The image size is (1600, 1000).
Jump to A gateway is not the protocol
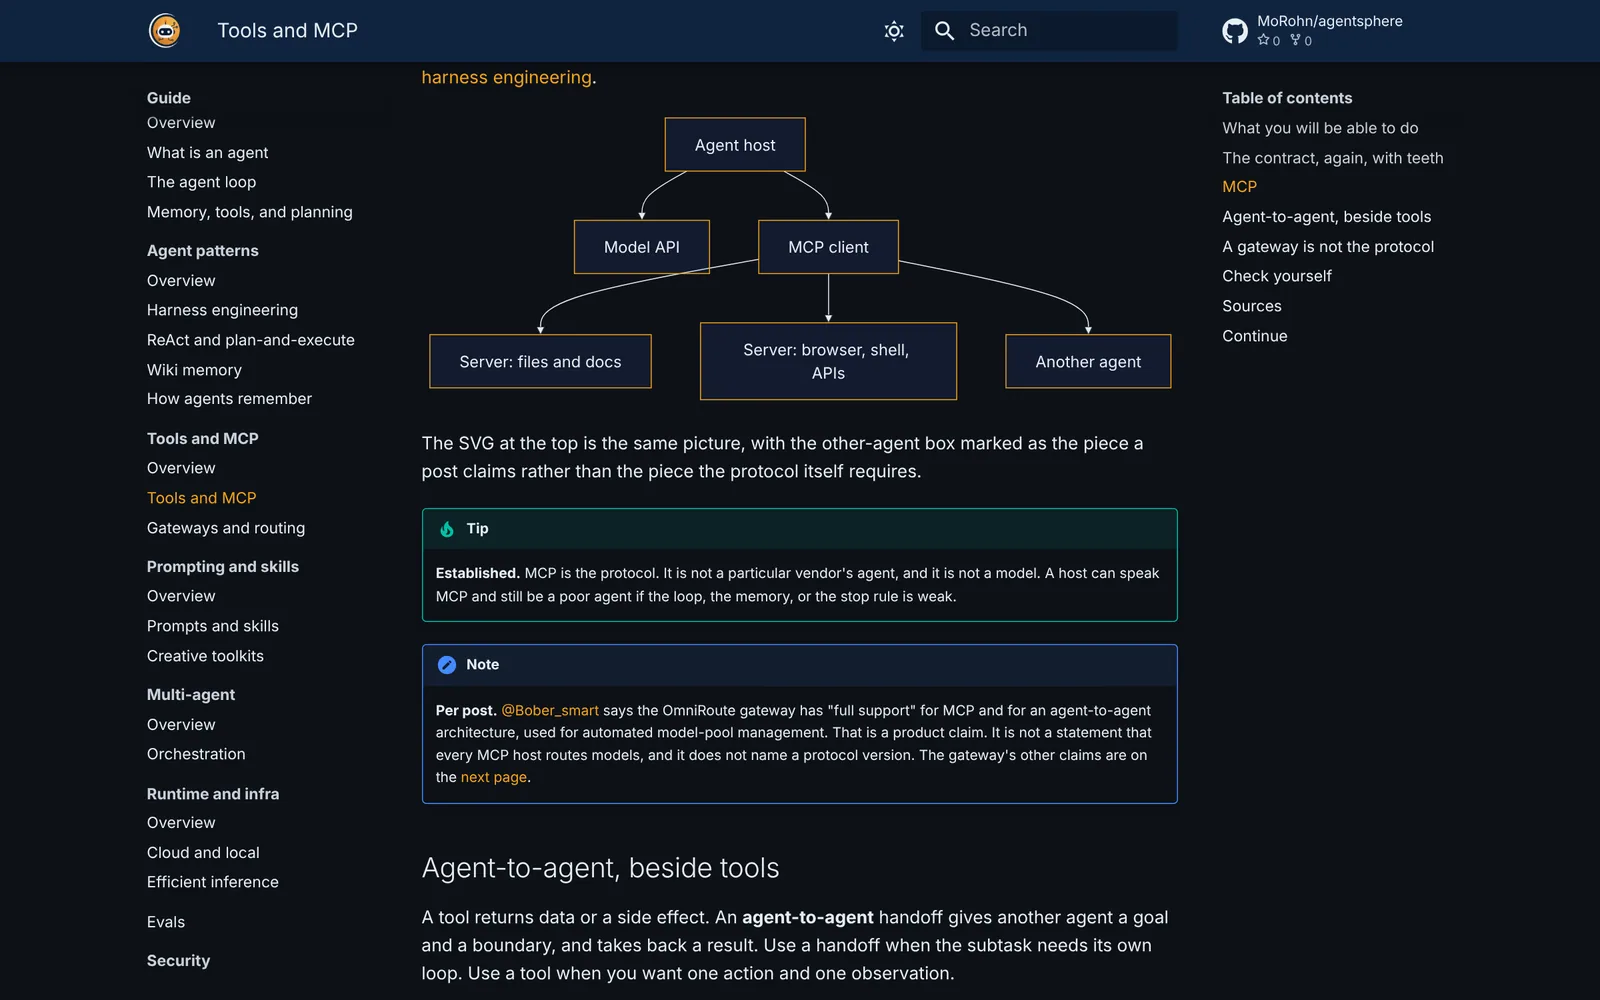[x=1327, y=247]
